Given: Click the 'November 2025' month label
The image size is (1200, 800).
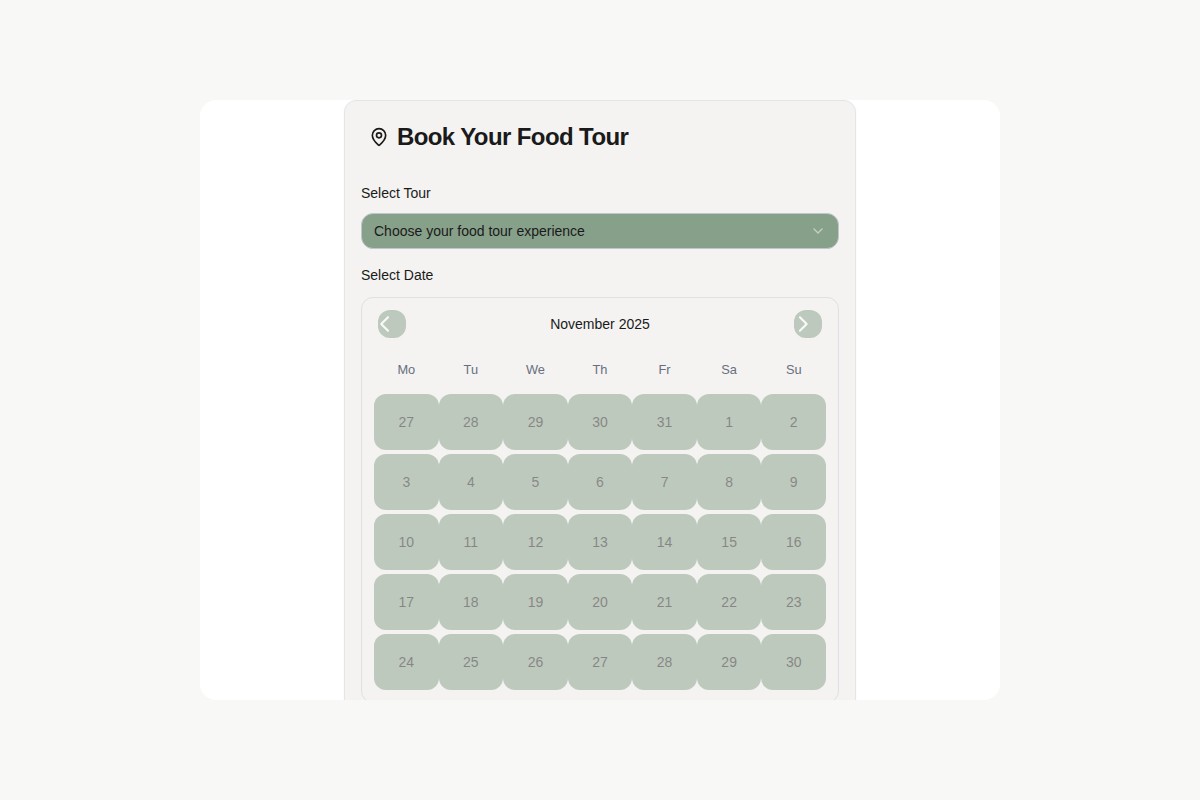Looking at the screenshot, I should click(600, 324).
